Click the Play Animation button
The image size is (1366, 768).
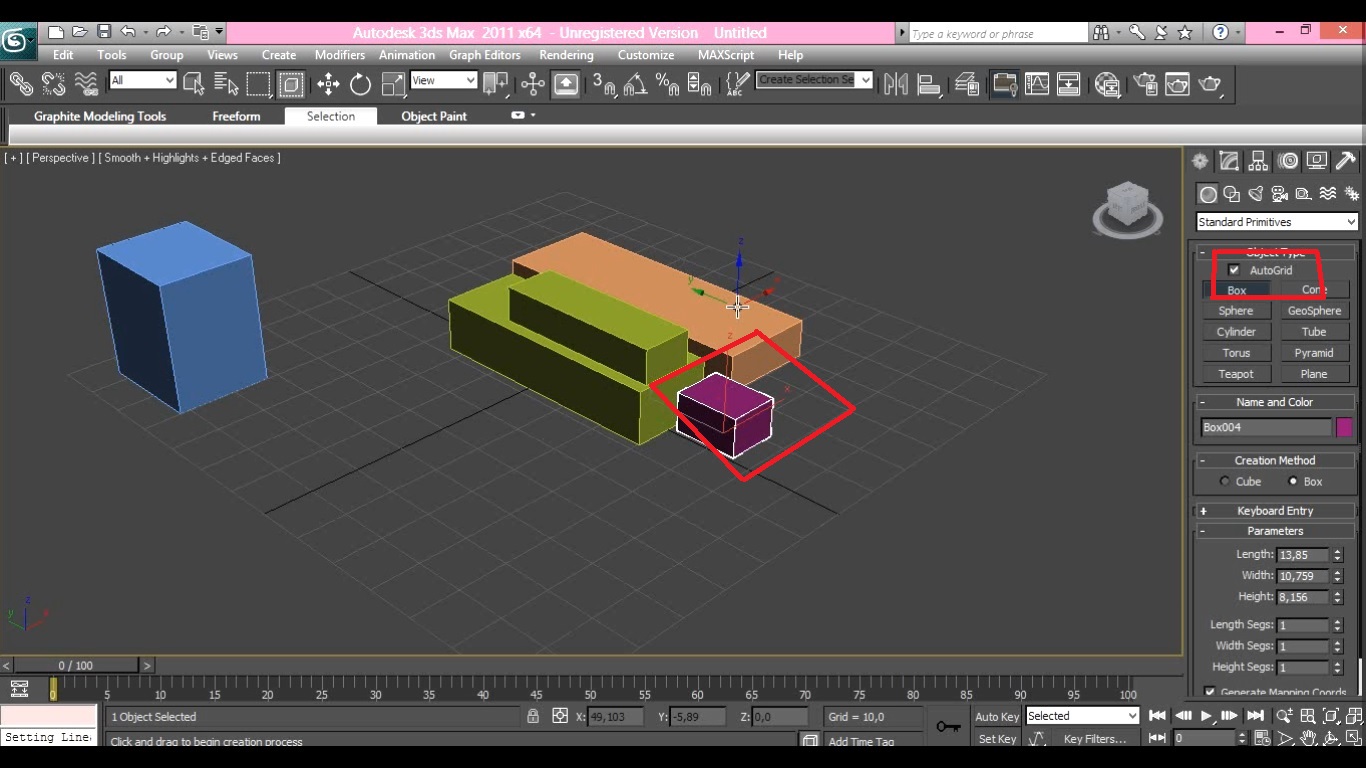click(1209, 716)
